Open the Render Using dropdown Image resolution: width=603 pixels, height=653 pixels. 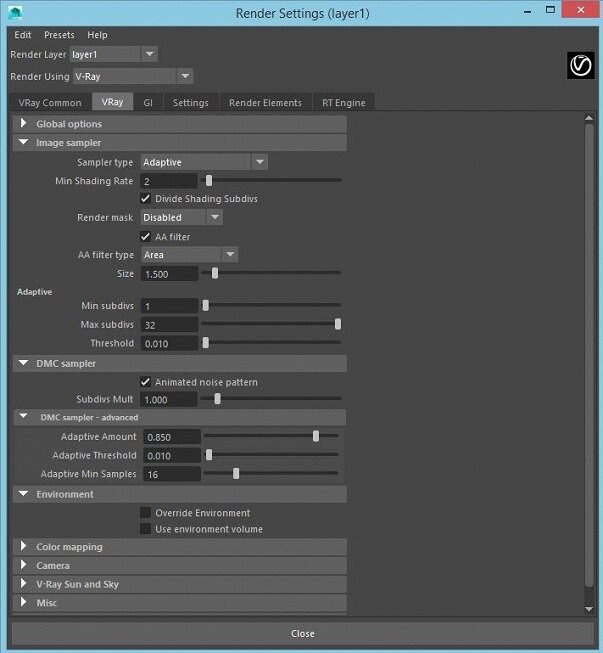point(133,76)
